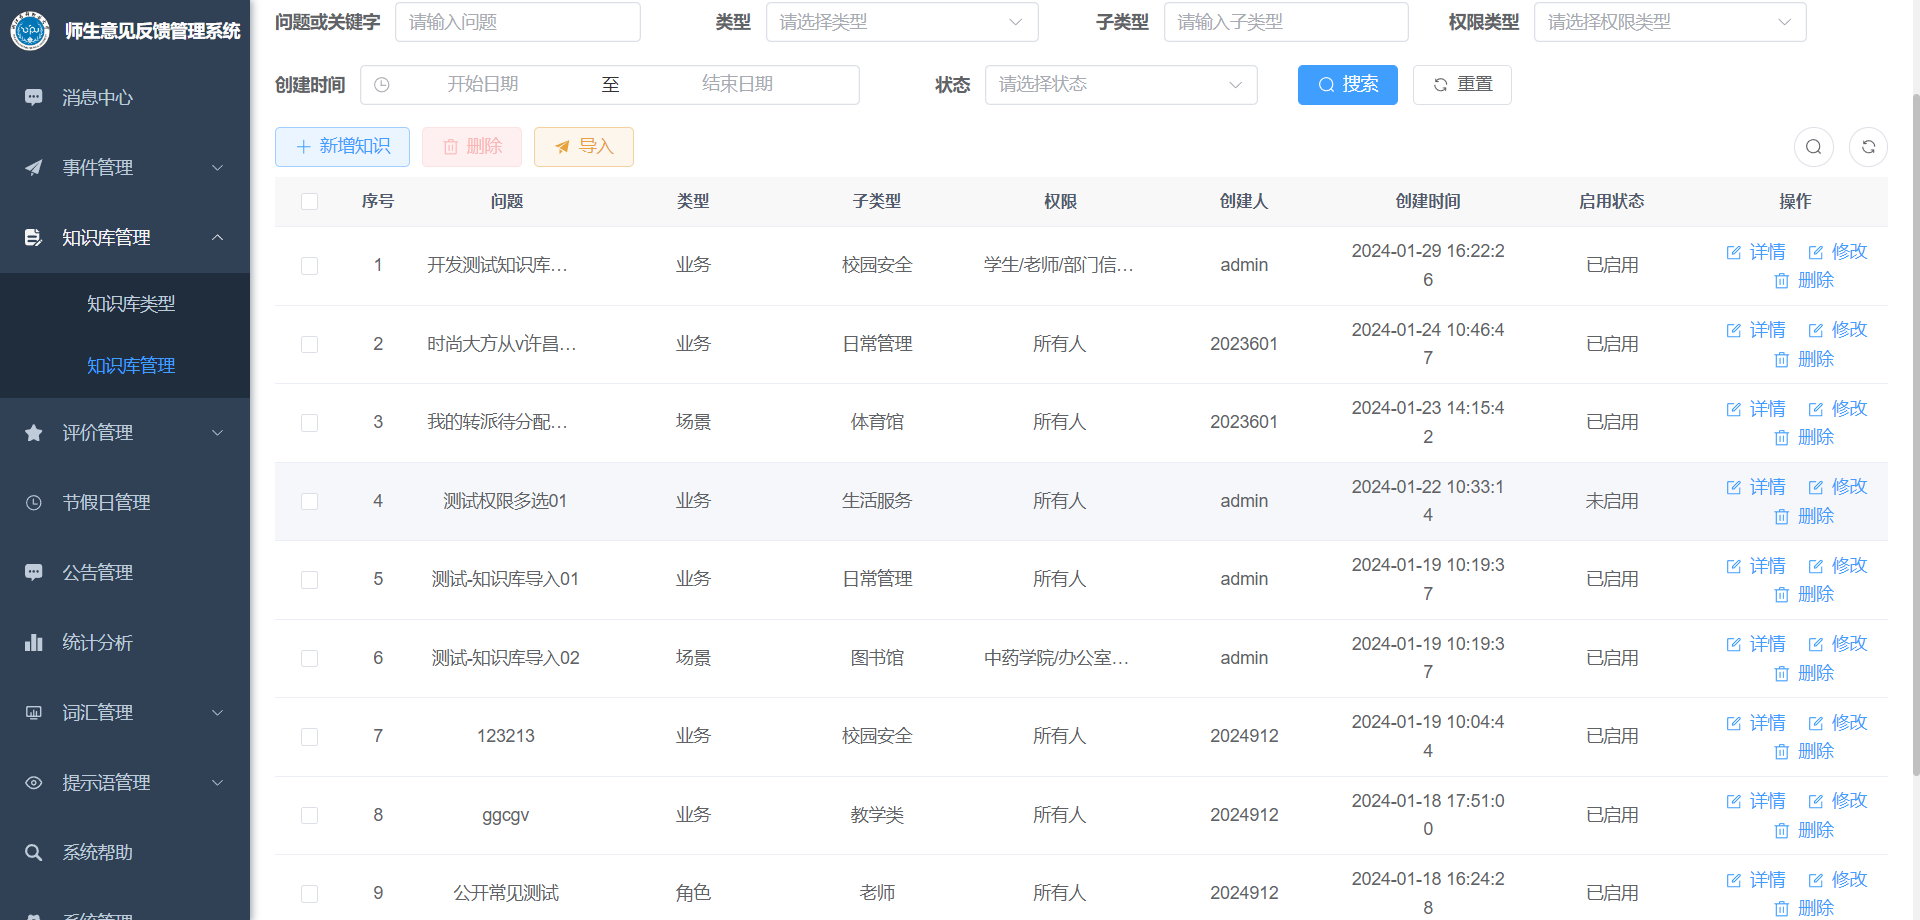The width and height of the screenshot is (1920, 920).
Task: Check the checkbox for row 8 ggcgv
Action: 309,815
